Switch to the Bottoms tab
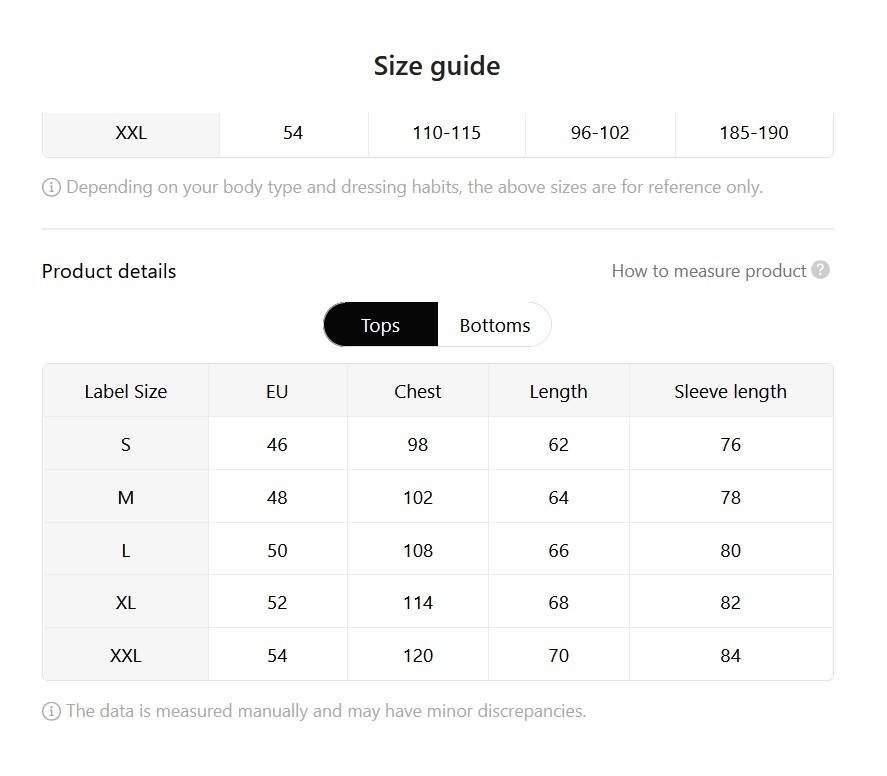The width and height of the screenshot is (887, 776). point(494,325)
